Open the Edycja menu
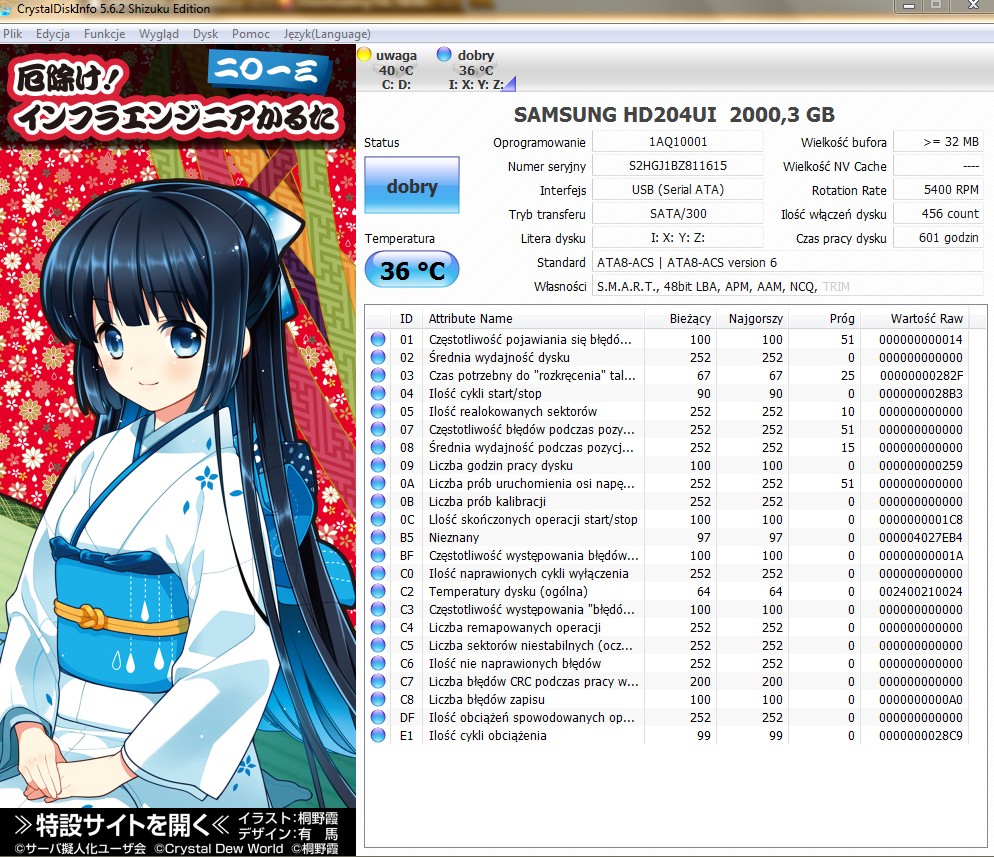Screen dimensions: 994x857 pyautogui.click(x=53, y=34)
